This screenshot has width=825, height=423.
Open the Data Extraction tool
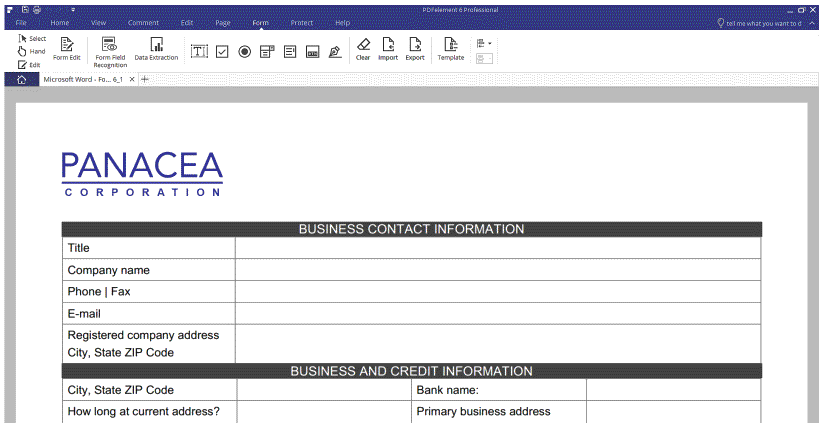(x=156, y=49)
